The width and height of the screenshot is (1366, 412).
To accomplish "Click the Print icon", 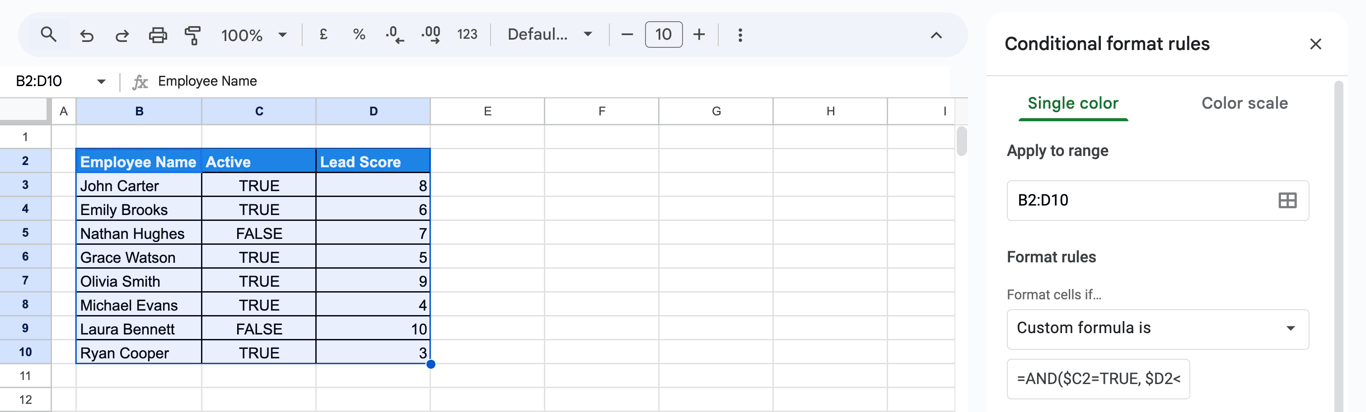I will point(158,35).
